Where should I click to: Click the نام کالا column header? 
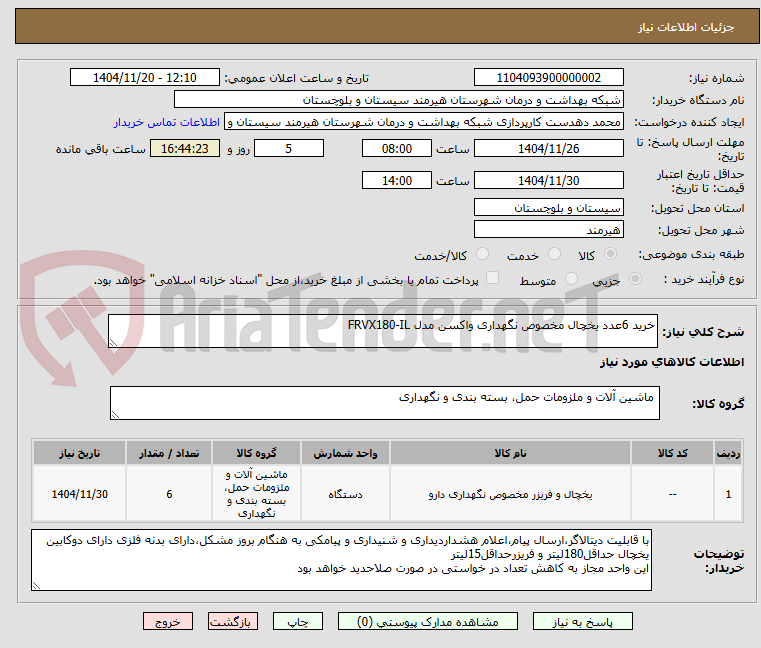tap(510, 453)
